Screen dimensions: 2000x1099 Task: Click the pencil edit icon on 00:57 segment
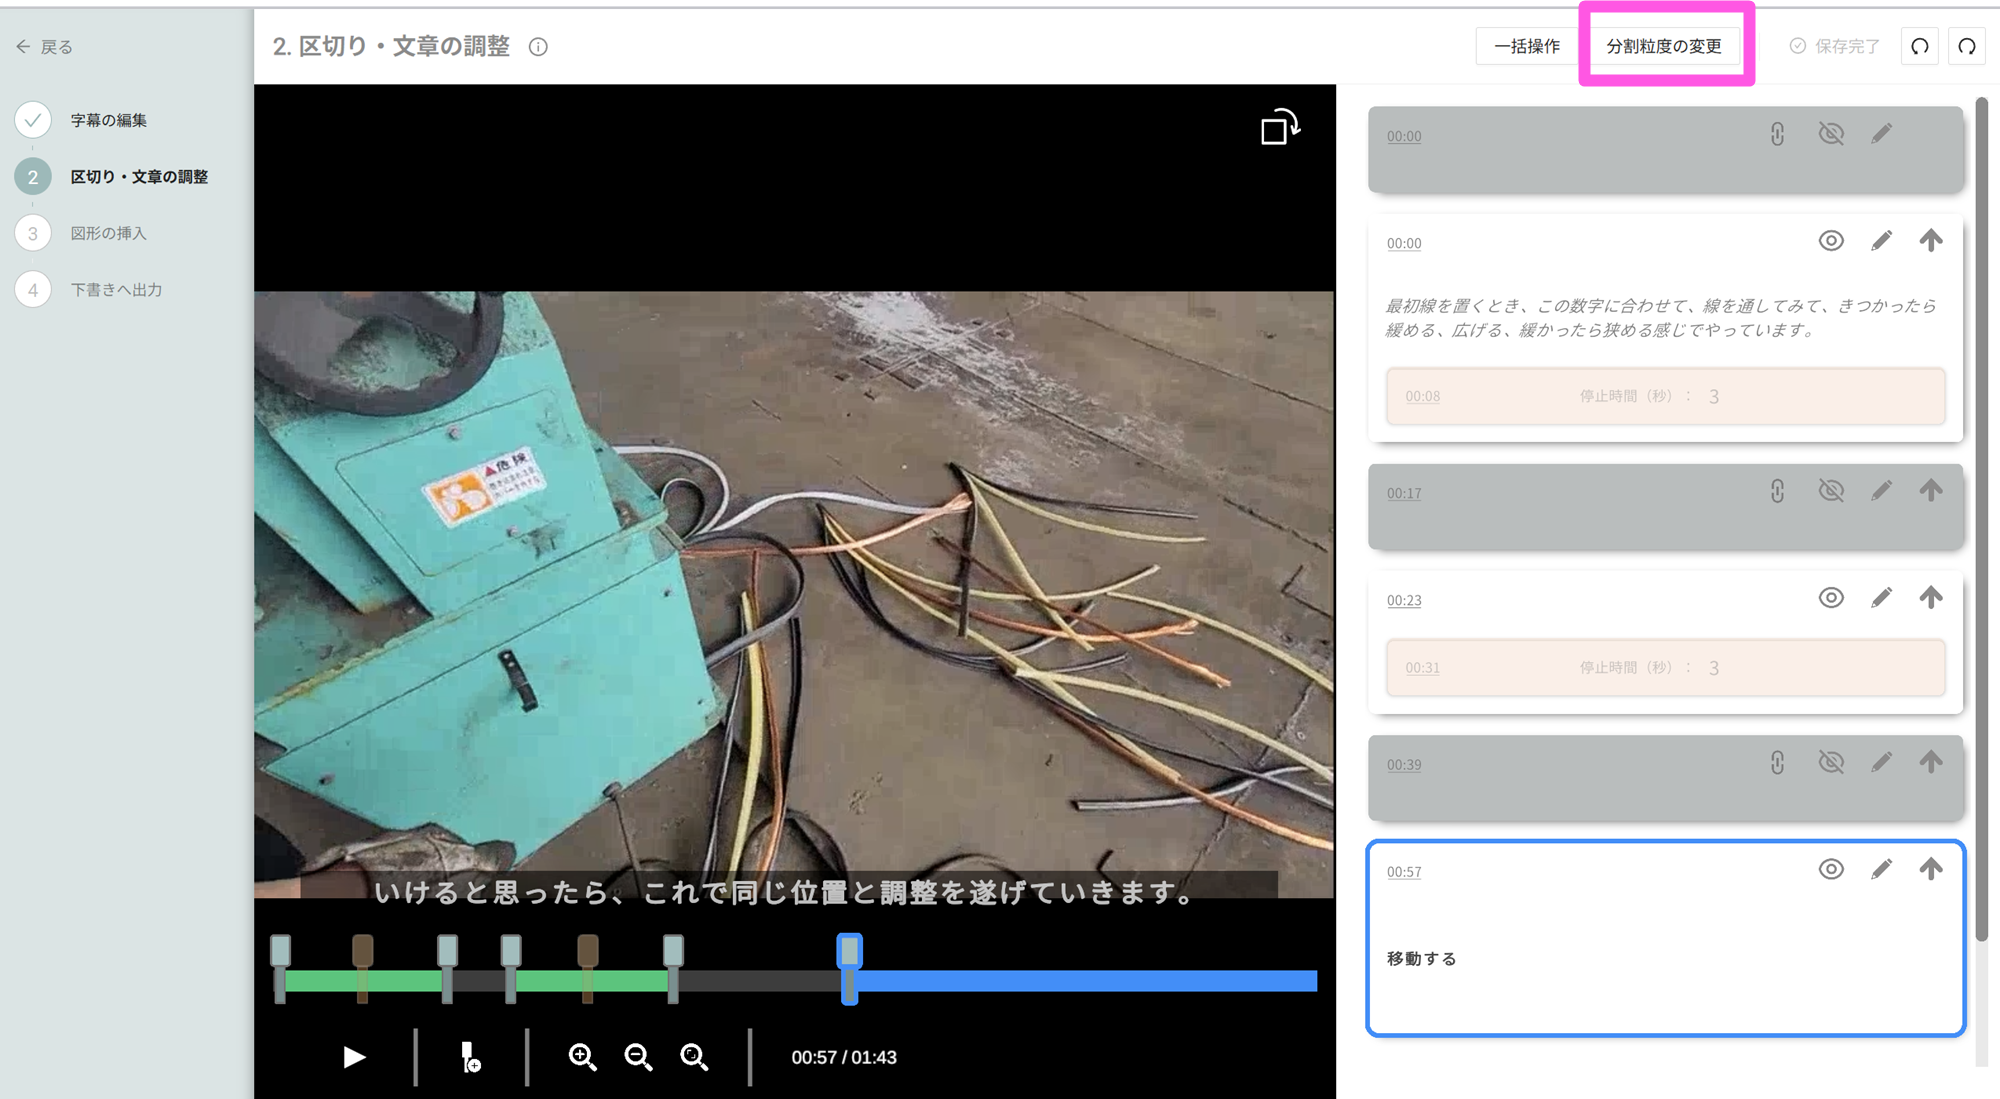coord(1881,869)
